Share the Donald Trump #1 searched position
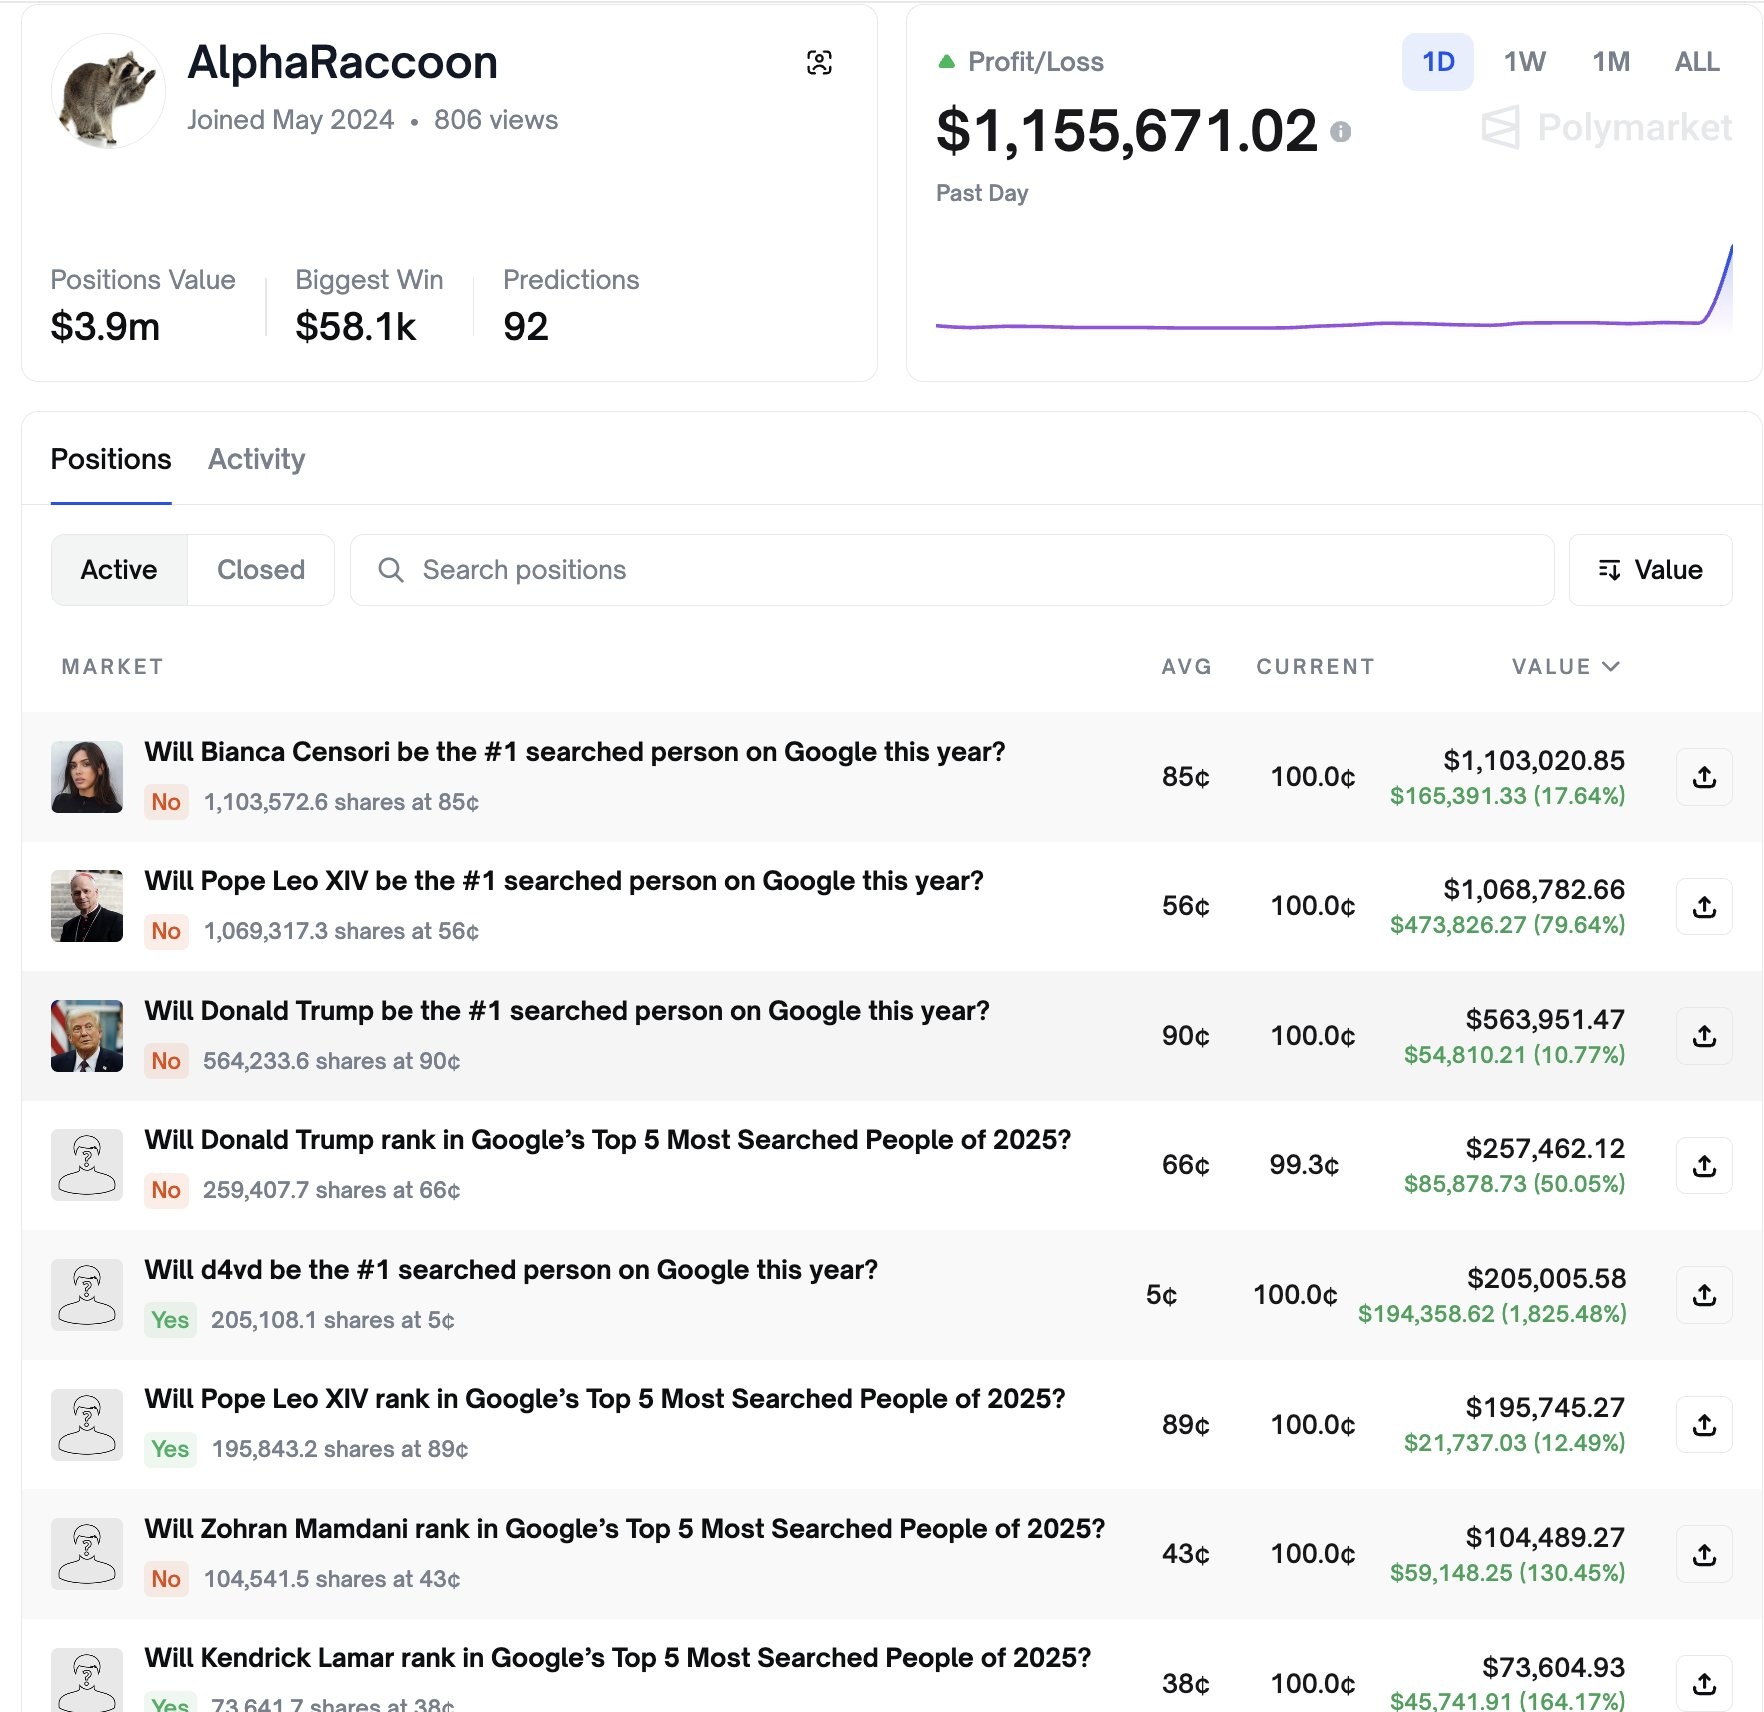The height and width of the screenshot is (1712, 1764). tap(1704, 1036)
